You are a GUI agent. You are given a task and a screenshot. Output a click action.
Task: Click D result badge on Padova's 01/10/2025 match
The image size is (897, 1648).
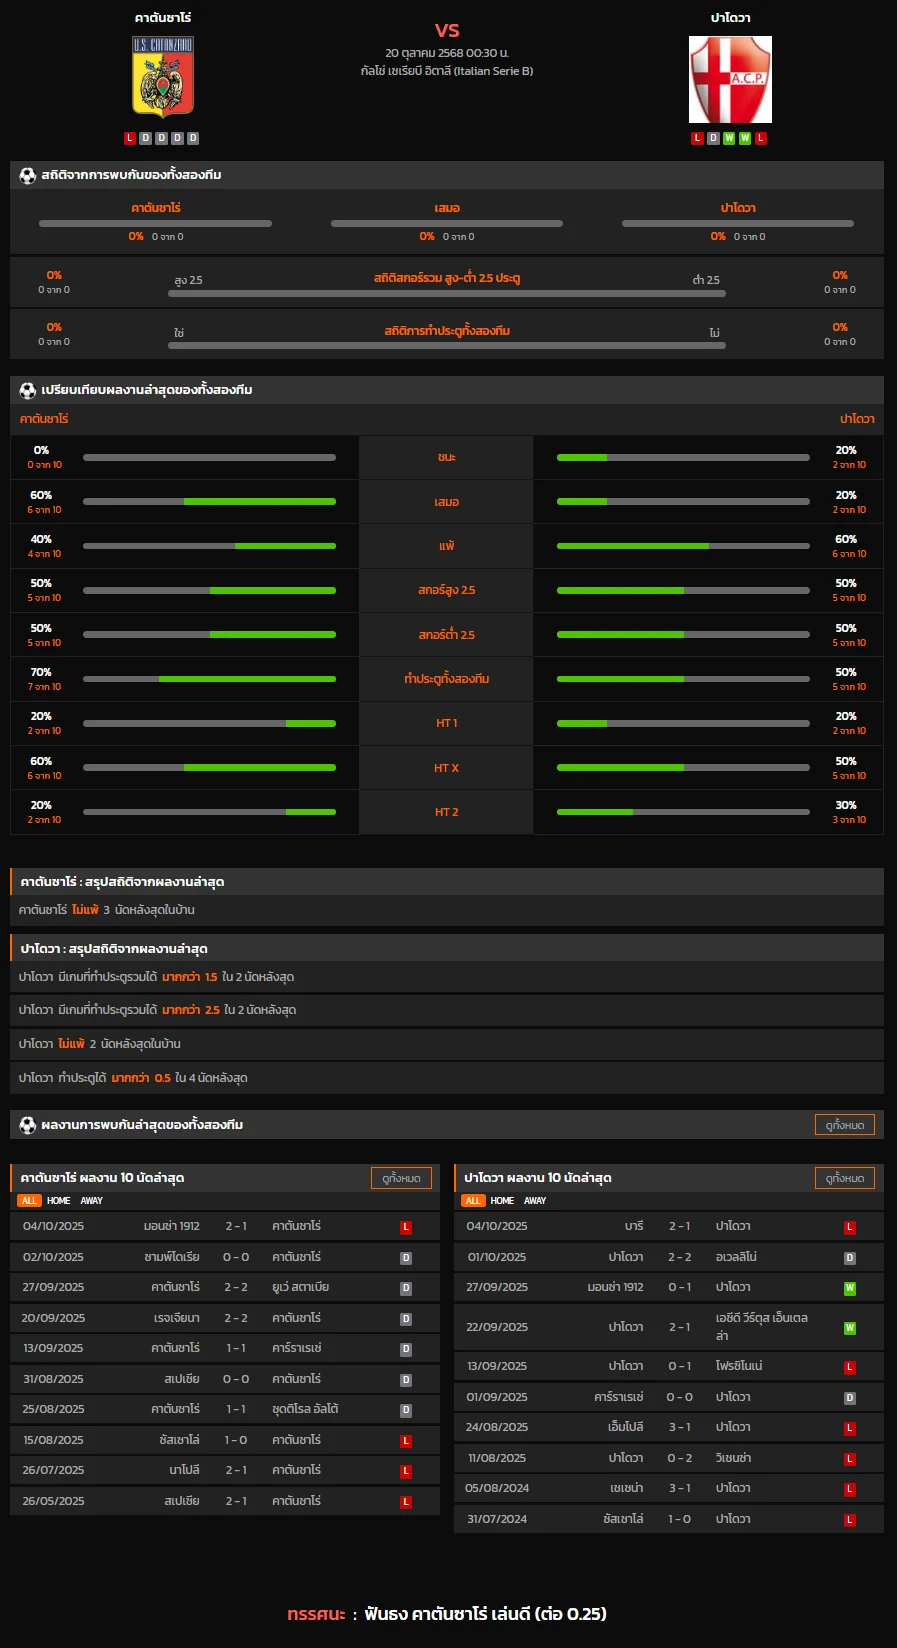pyautogui.click(x=849, y=1258)
